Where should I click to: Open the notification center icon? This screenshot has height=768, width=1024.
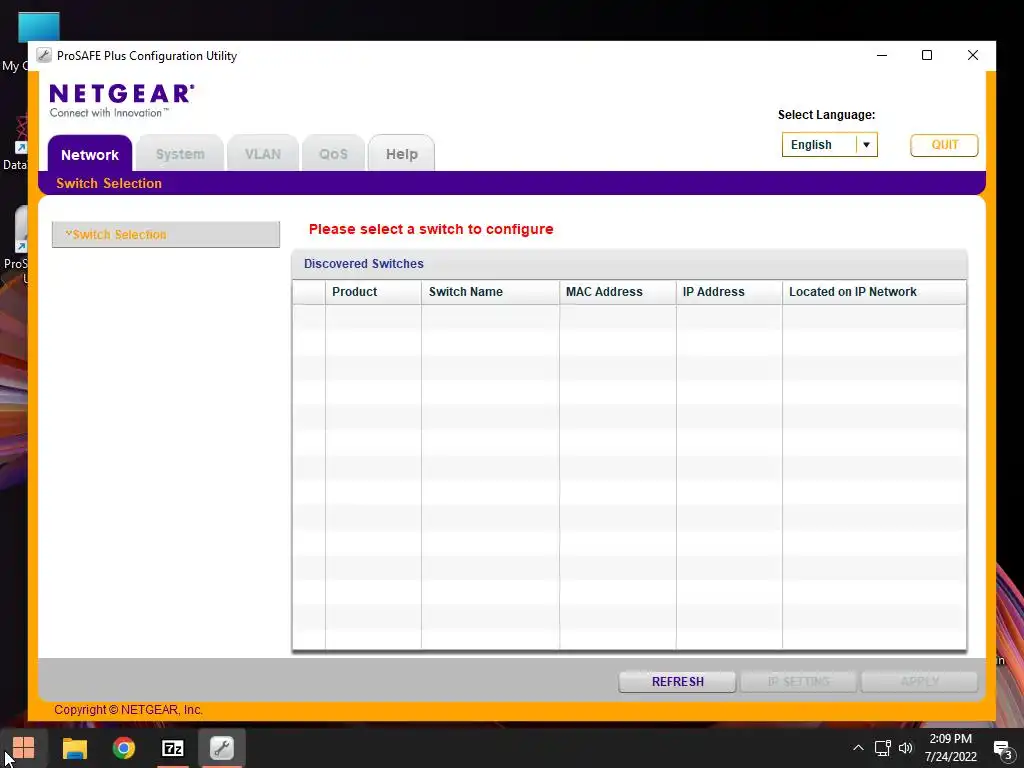pyautogui.click(x=1002, y=750)
